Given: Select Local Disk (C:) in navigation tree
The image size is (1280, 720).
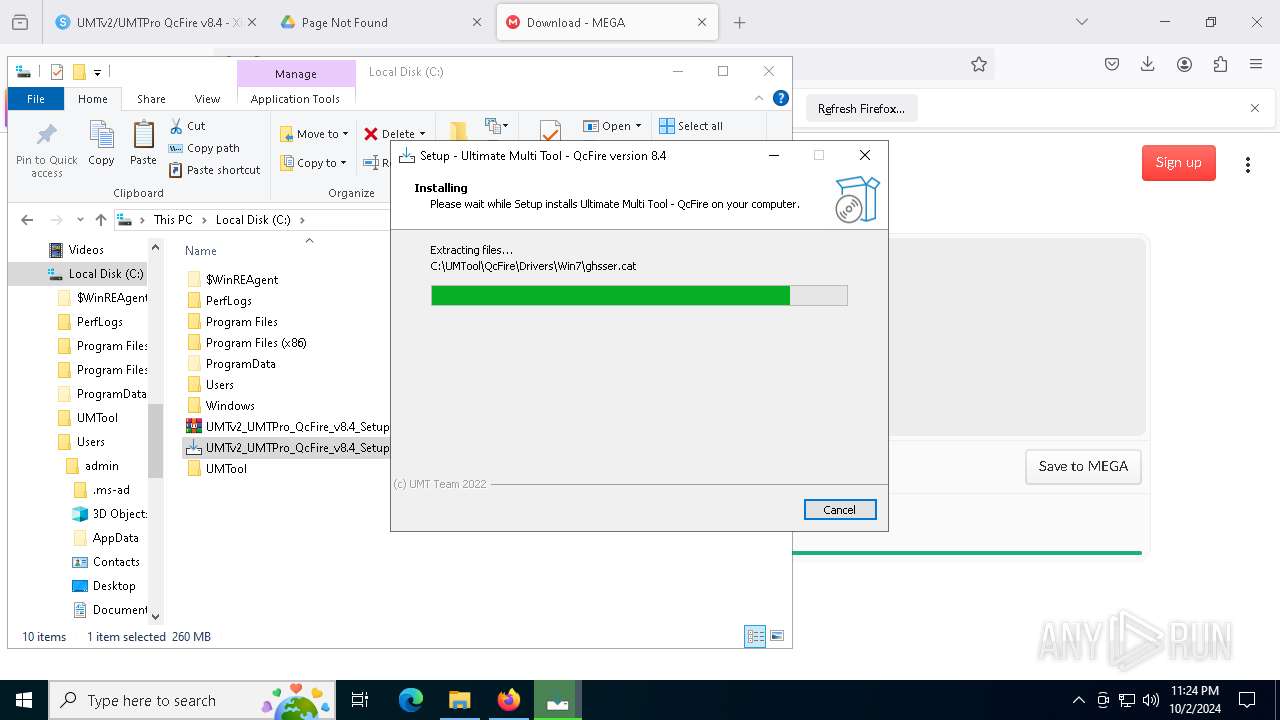Looking at the screenshot, I should coord(105,274).
